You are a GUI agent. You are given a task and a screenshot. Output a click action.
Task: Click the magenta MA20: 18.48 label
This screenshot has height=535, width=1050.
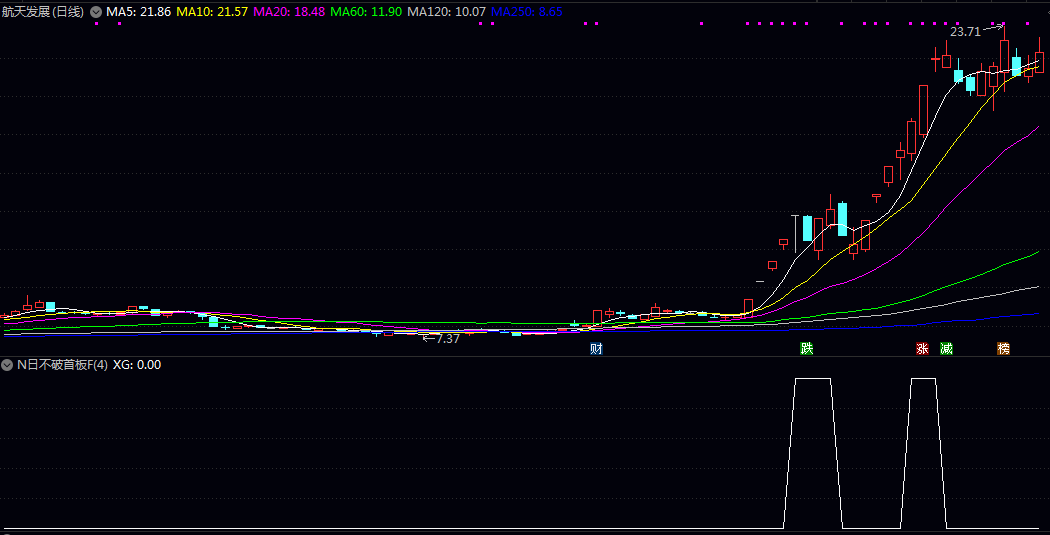(x=291, y=12)
